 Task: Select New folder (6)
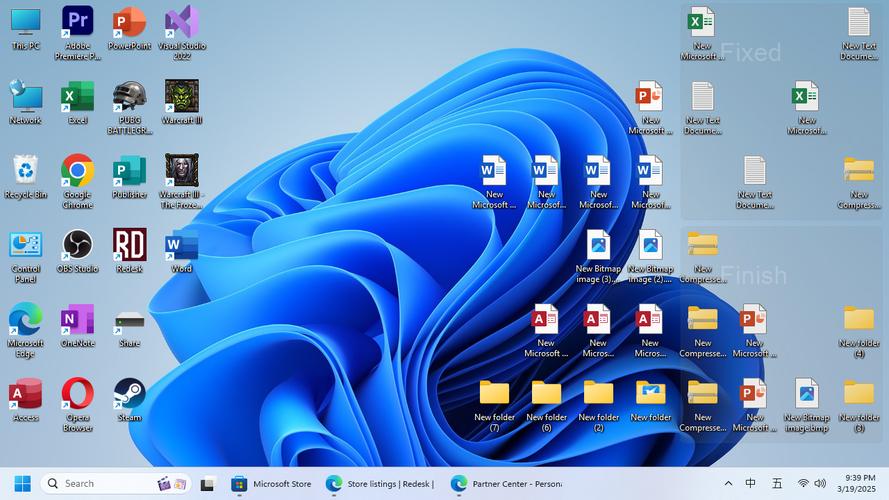coord(547,405)
